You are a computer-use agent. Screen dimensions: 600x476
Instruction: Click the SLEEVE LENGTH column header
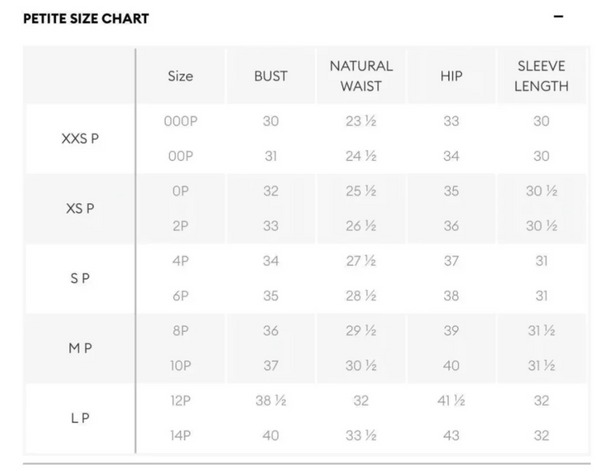pos(541,76)
